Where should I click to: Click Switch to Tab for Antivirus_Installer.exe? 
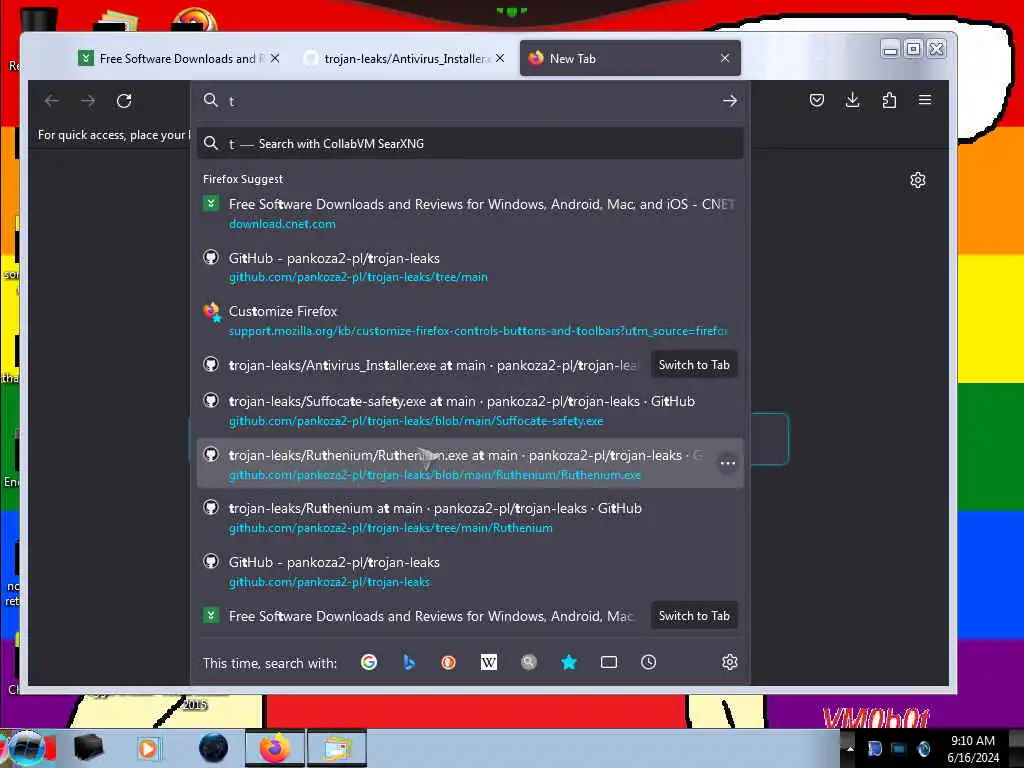(x=694, y=365)
